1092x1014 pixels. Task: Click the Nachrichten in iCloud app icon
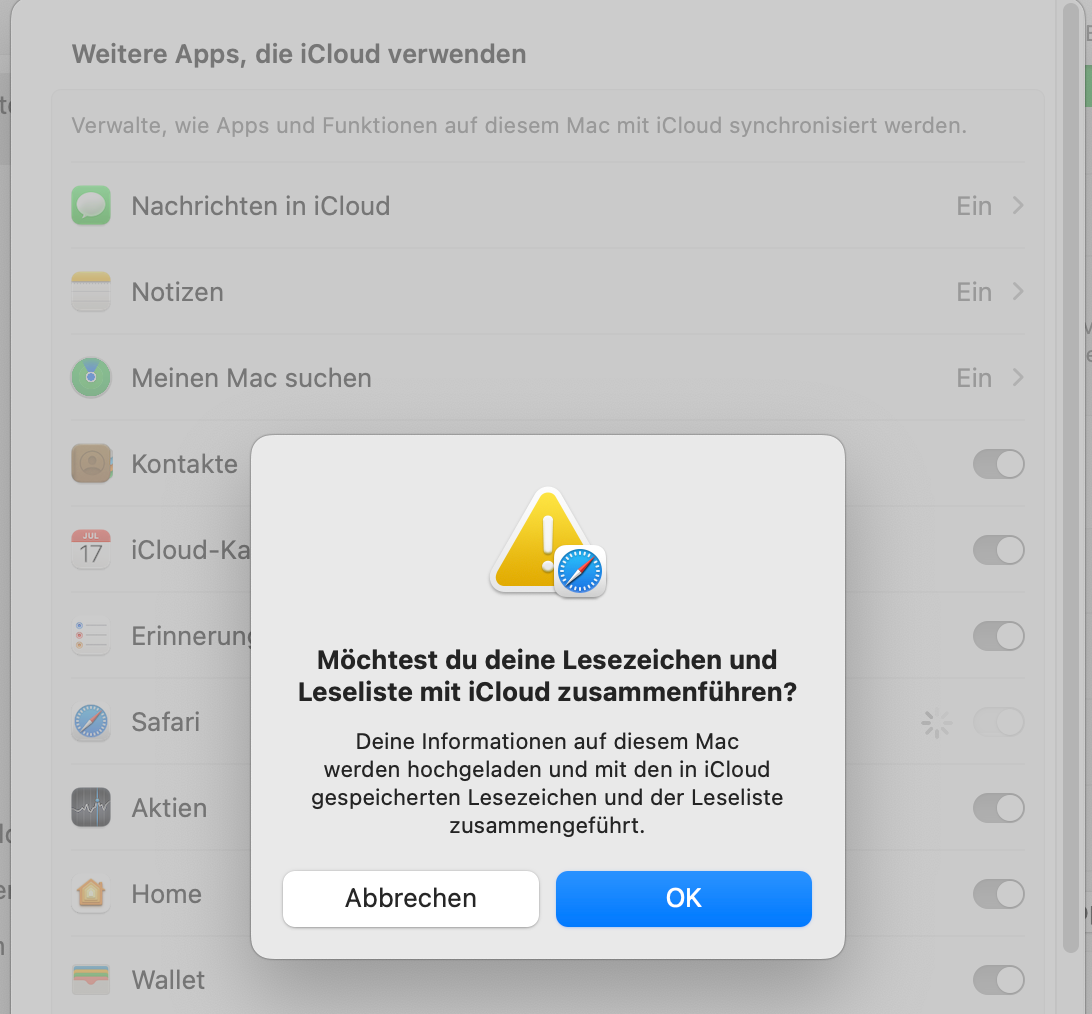click(x=91, y=205)
